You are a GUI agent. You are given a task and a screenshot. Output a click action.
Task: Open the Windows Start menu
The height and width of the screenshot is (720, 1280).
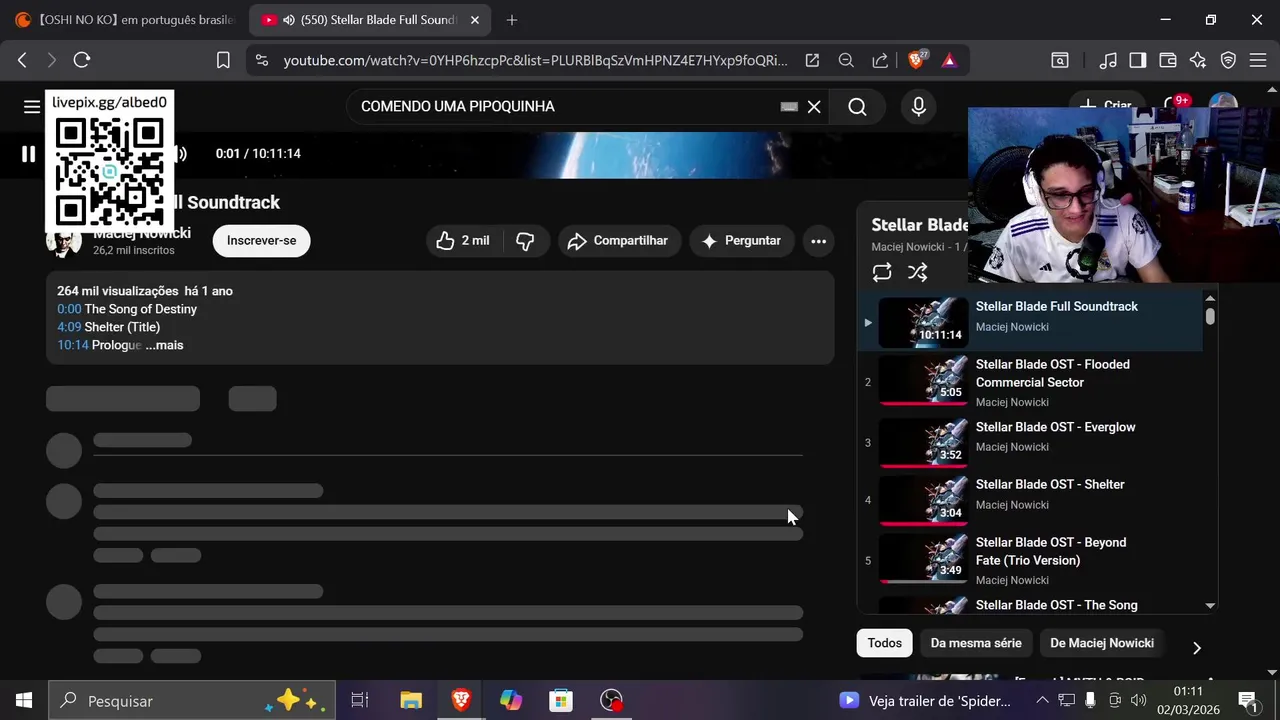point(24,701)
